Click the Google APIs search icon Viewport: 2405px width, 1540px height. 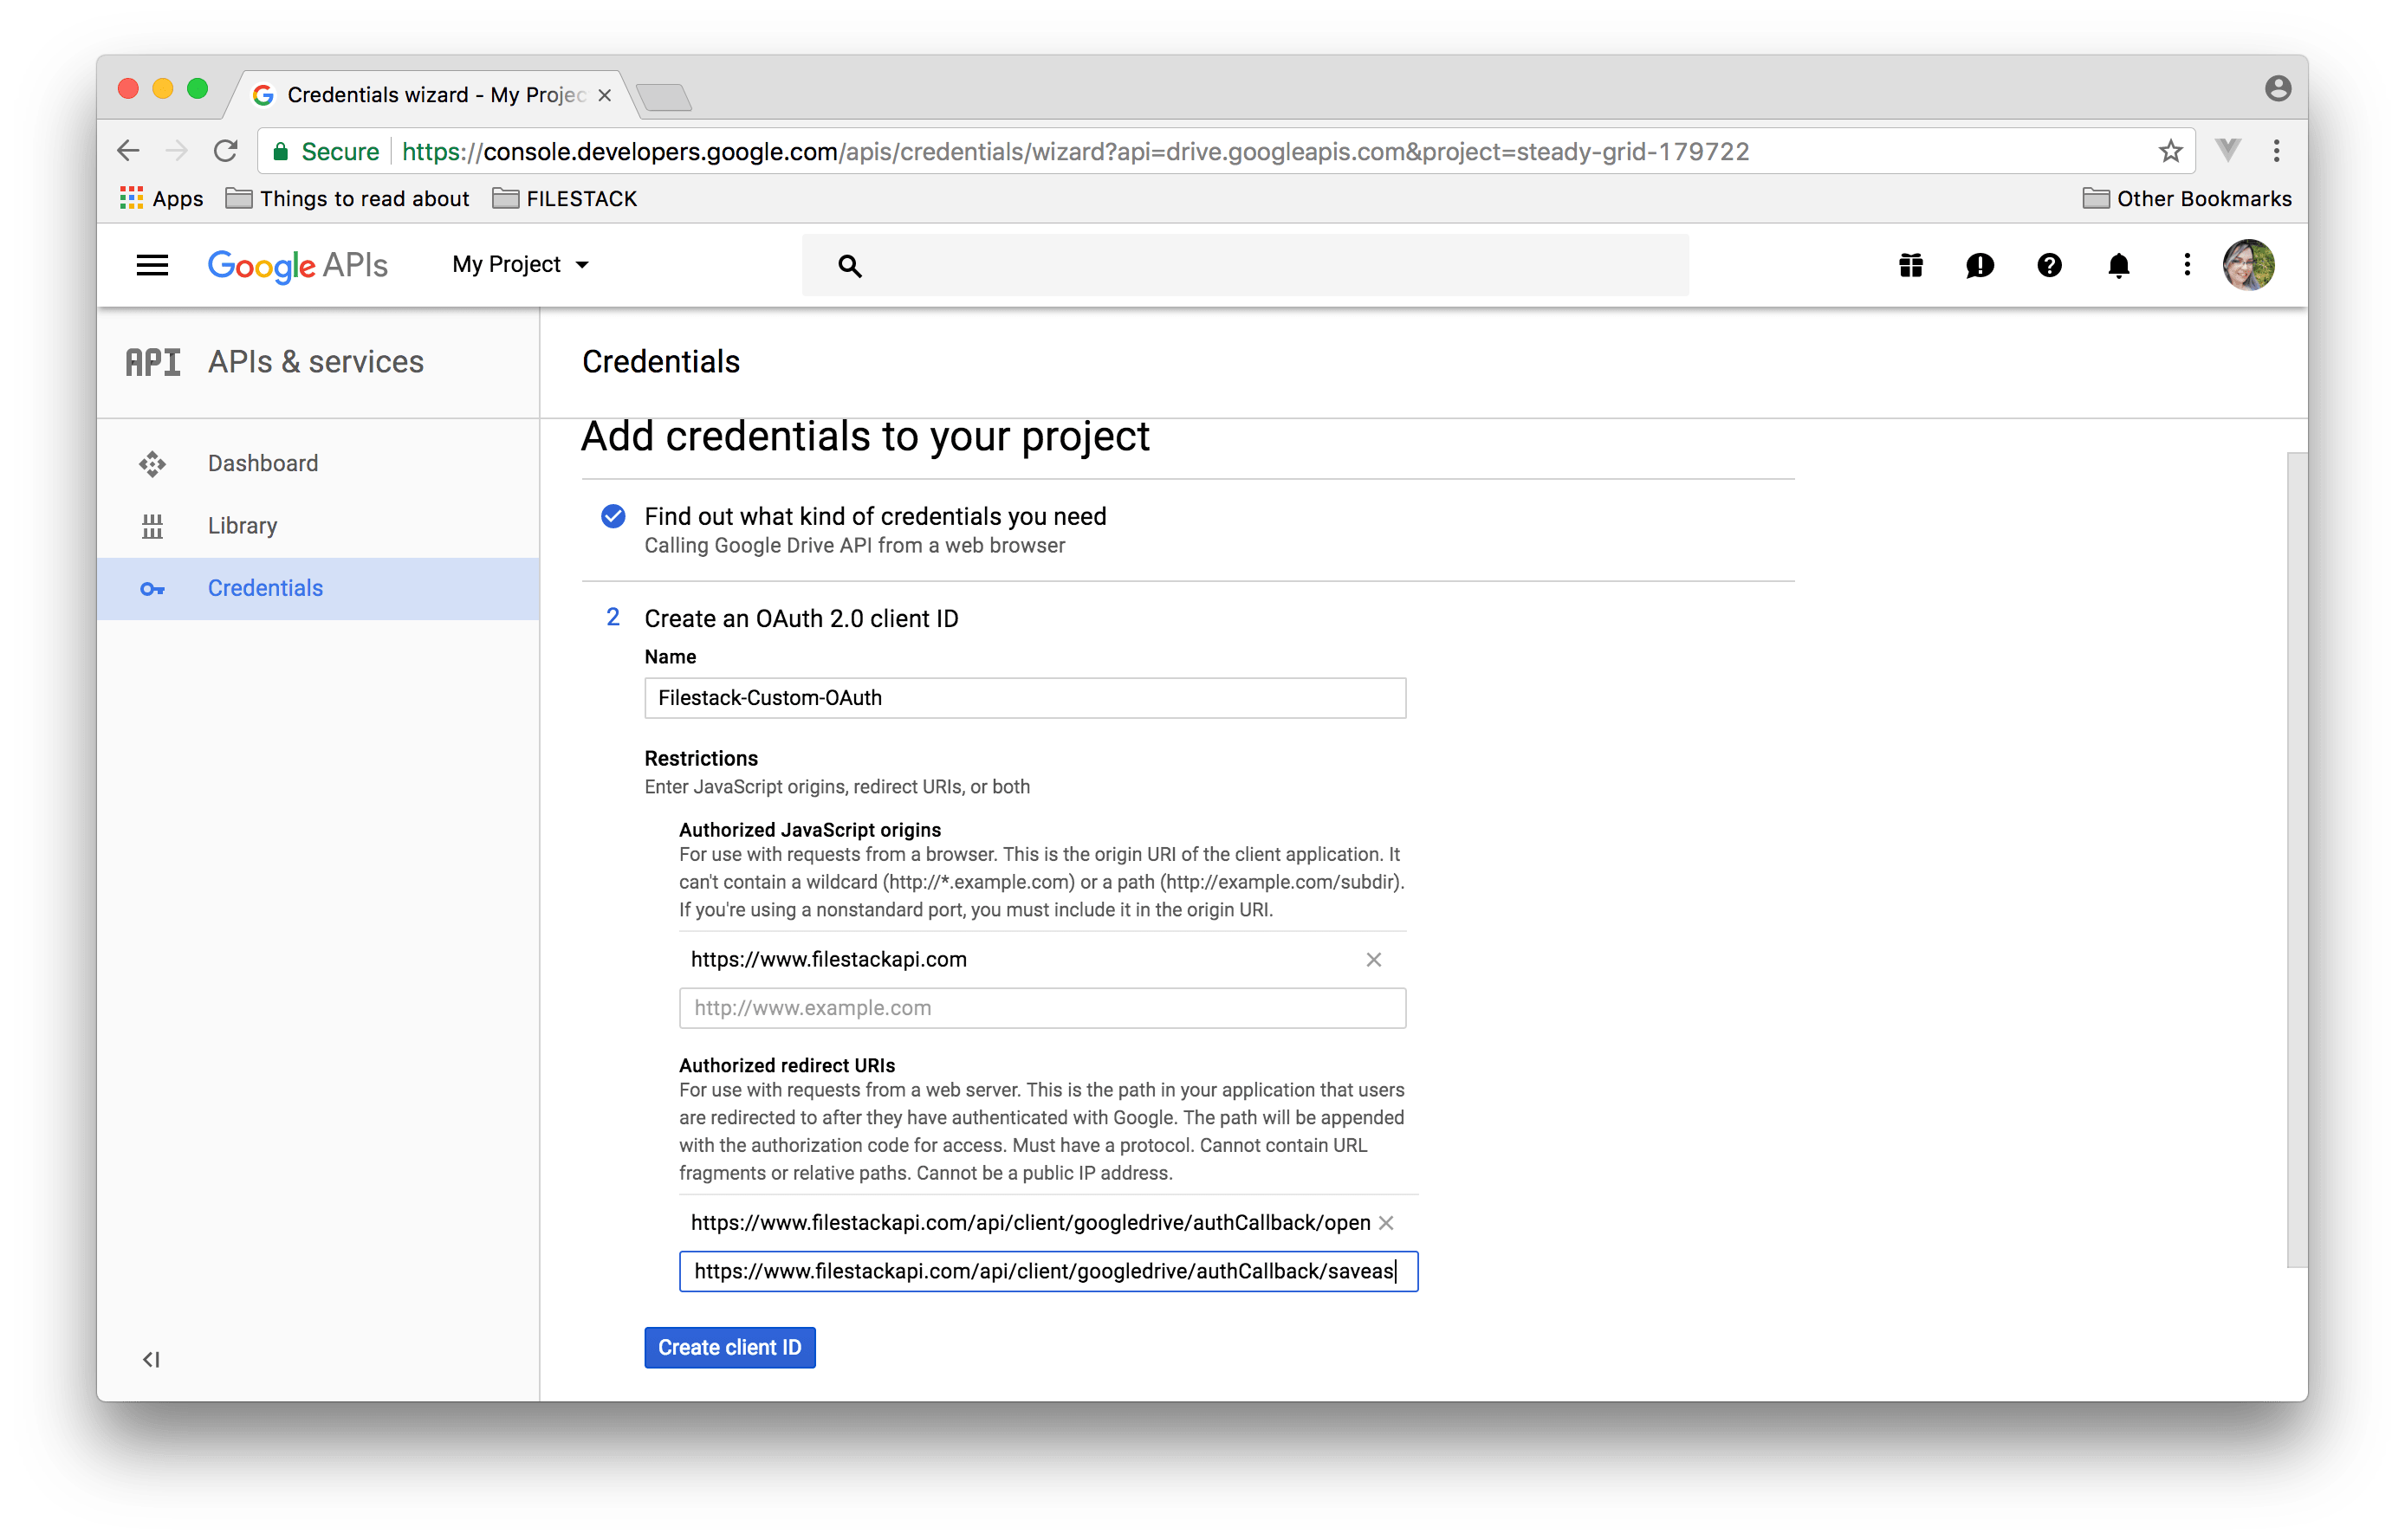tap(848, 264)
